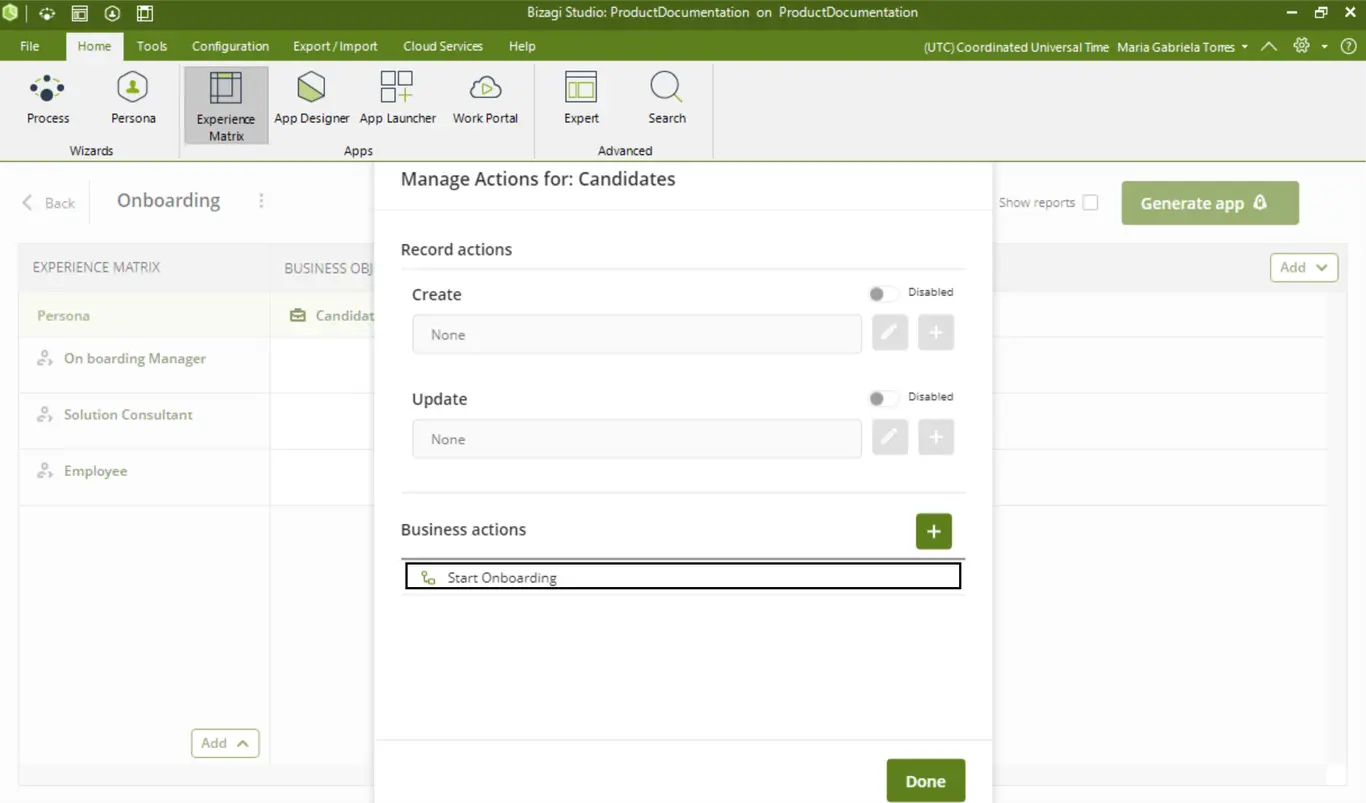Screen dimensions: 1366x803
Task: Open the Export / Import tab
Action: (x=335, y=46)
